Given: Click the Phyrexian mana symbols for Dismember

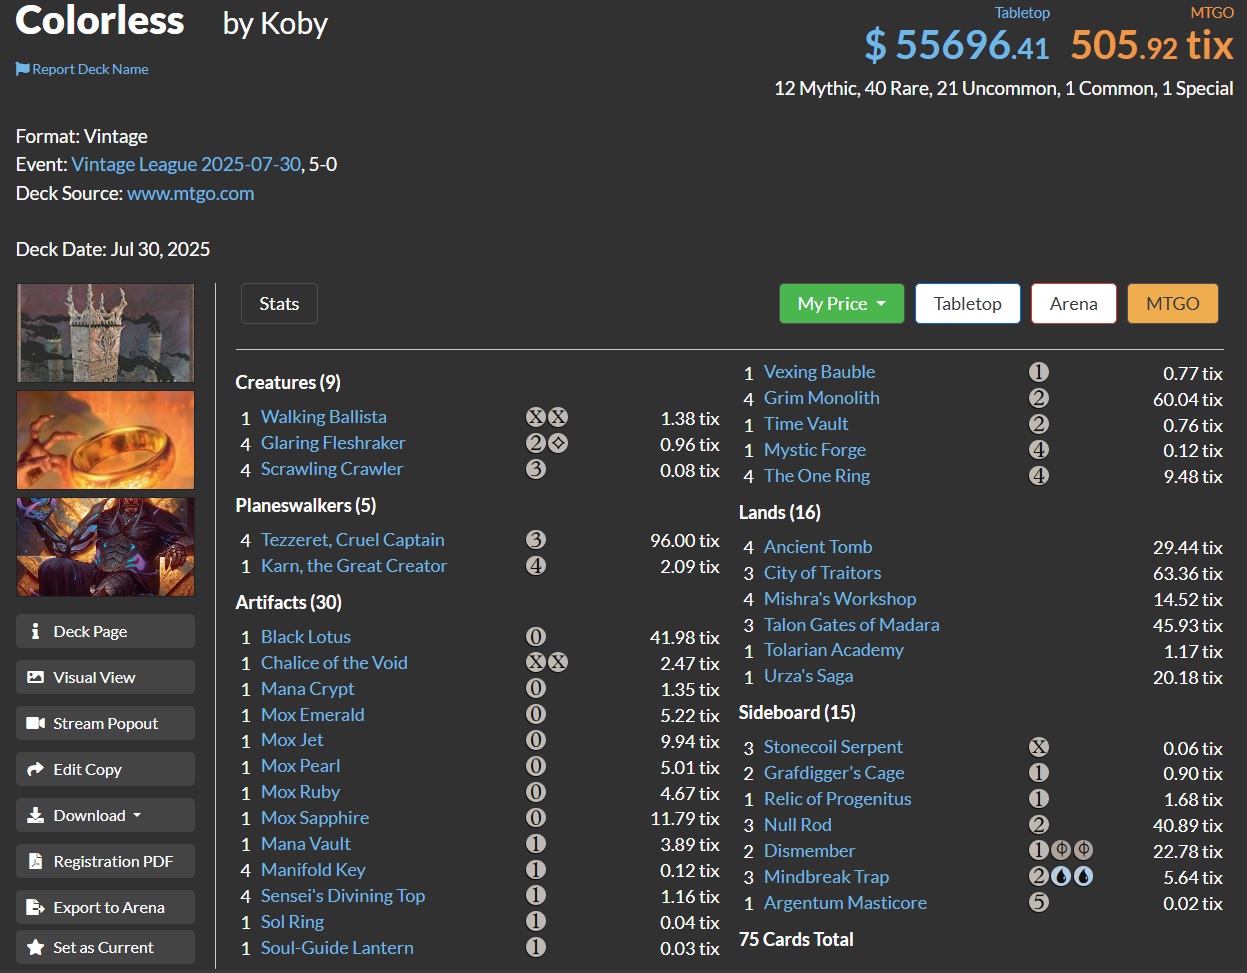Looking at the screenshot, I should point(1072,851).
